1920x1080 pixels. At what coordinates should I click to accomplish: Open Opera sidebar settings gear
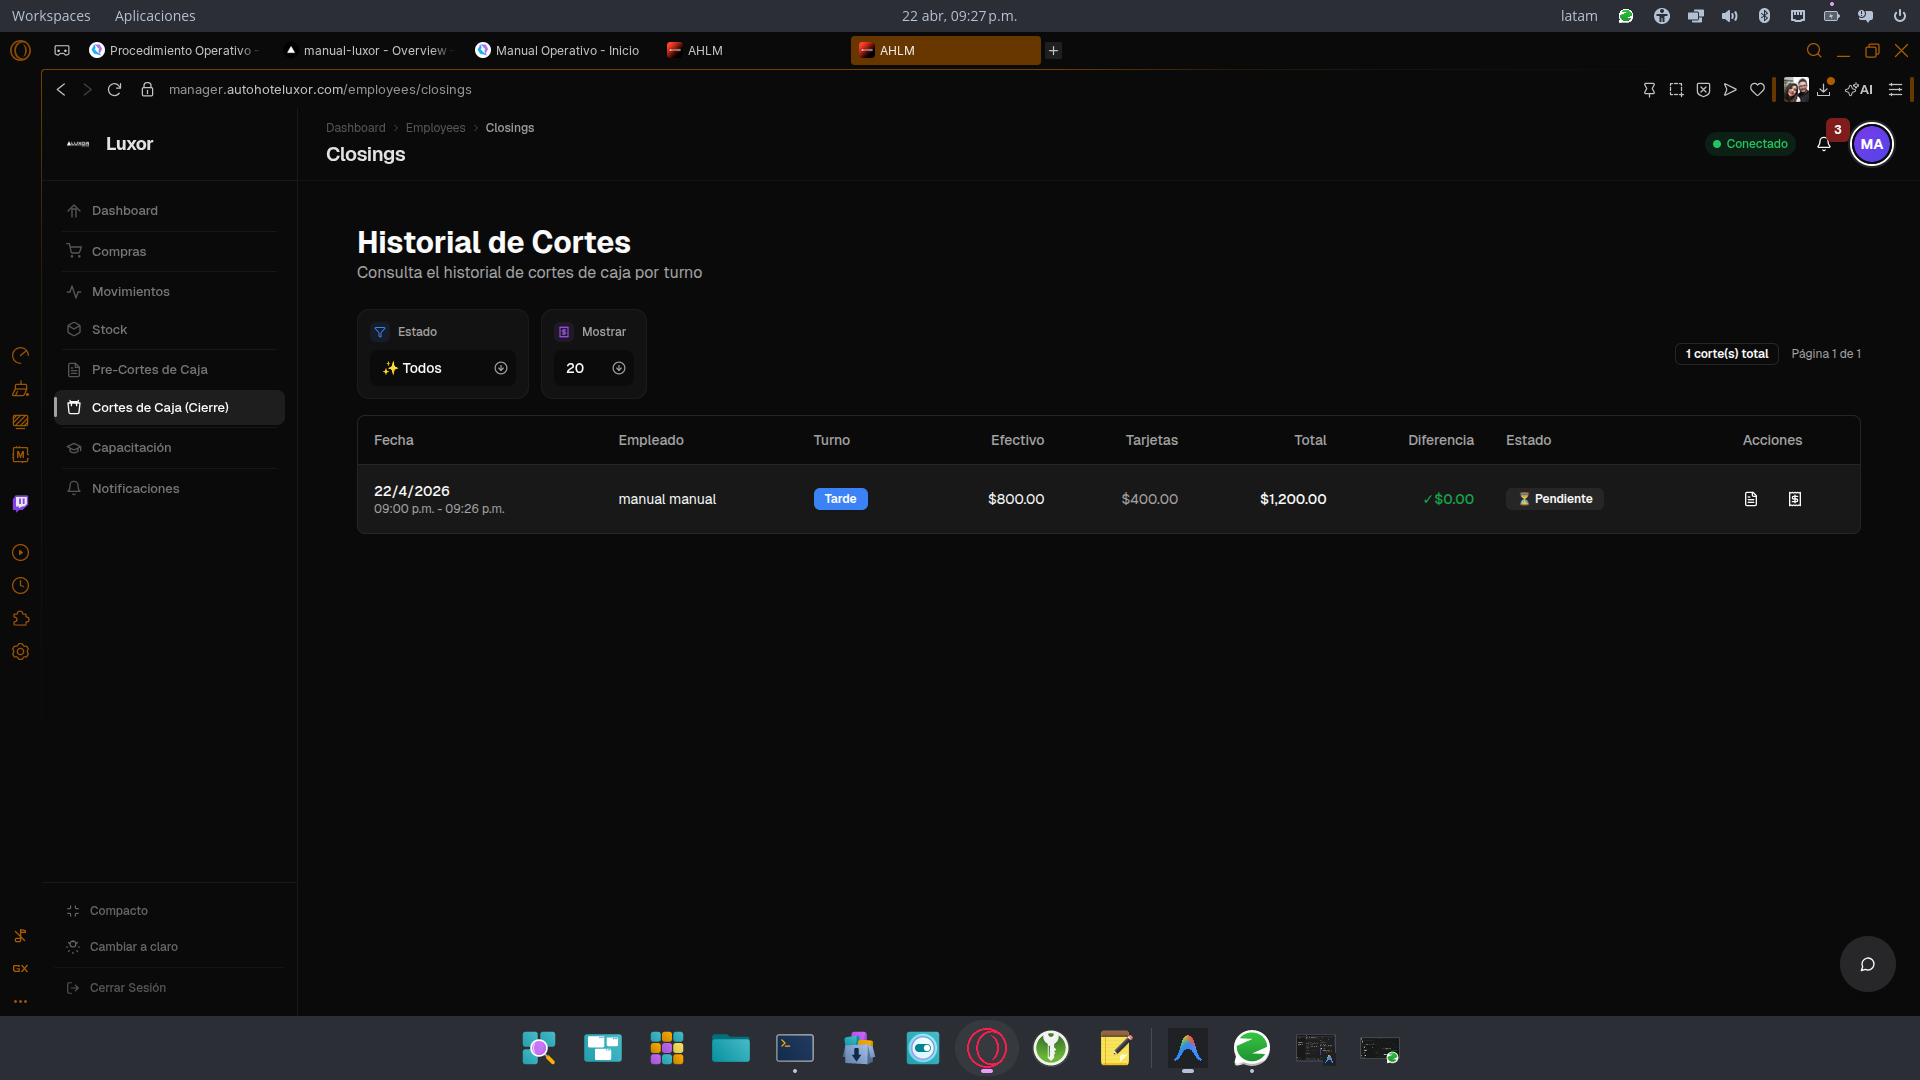tap(20, 652)
